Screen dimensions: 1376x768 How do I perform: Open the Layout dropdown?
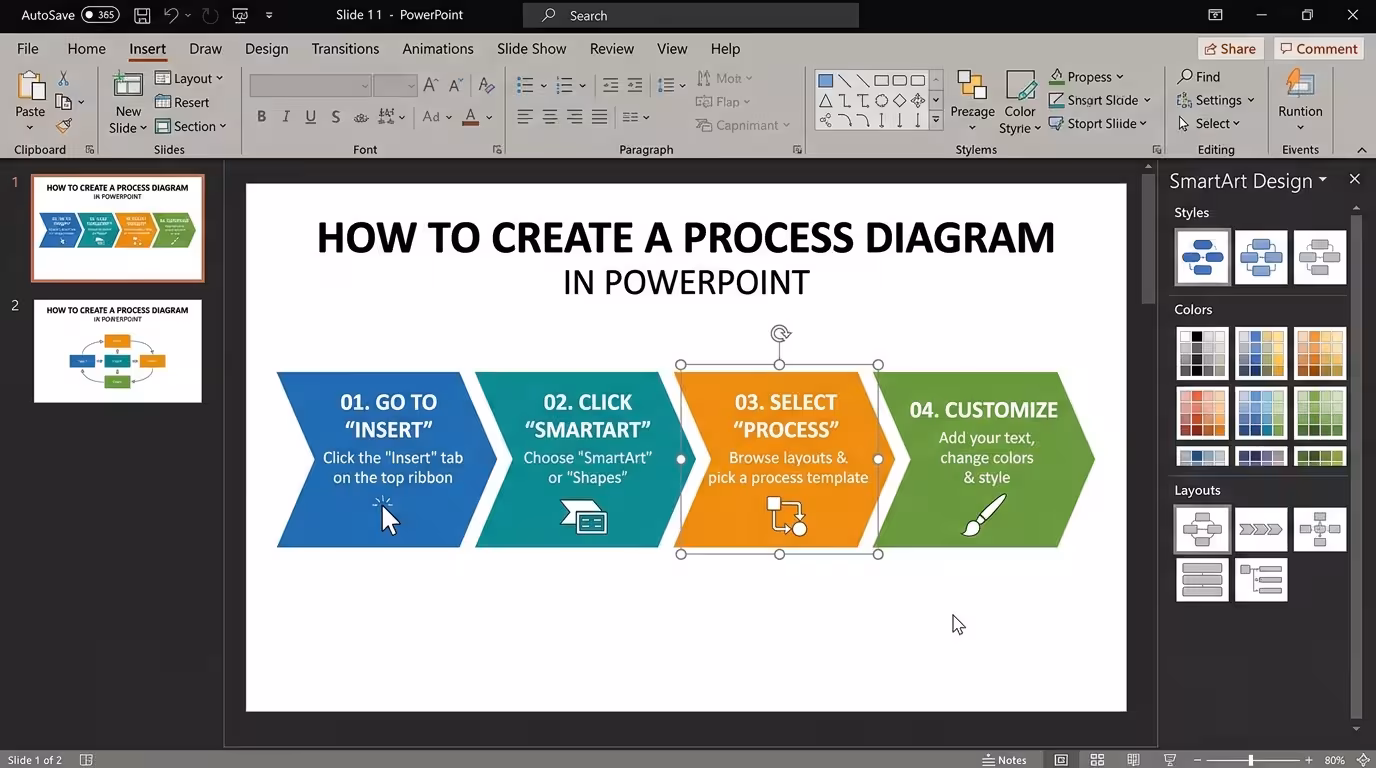[190, 78]
